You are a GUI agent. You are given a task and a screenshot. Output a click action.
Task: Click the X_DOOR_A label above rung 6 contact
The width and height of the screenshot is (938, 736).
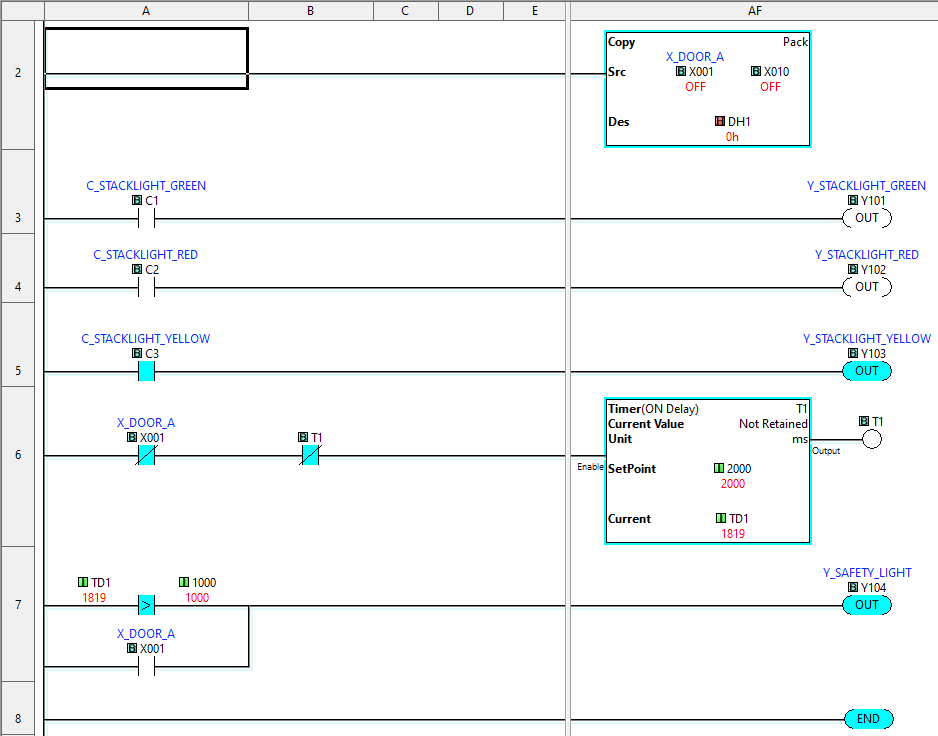click(x=146, y=422)
